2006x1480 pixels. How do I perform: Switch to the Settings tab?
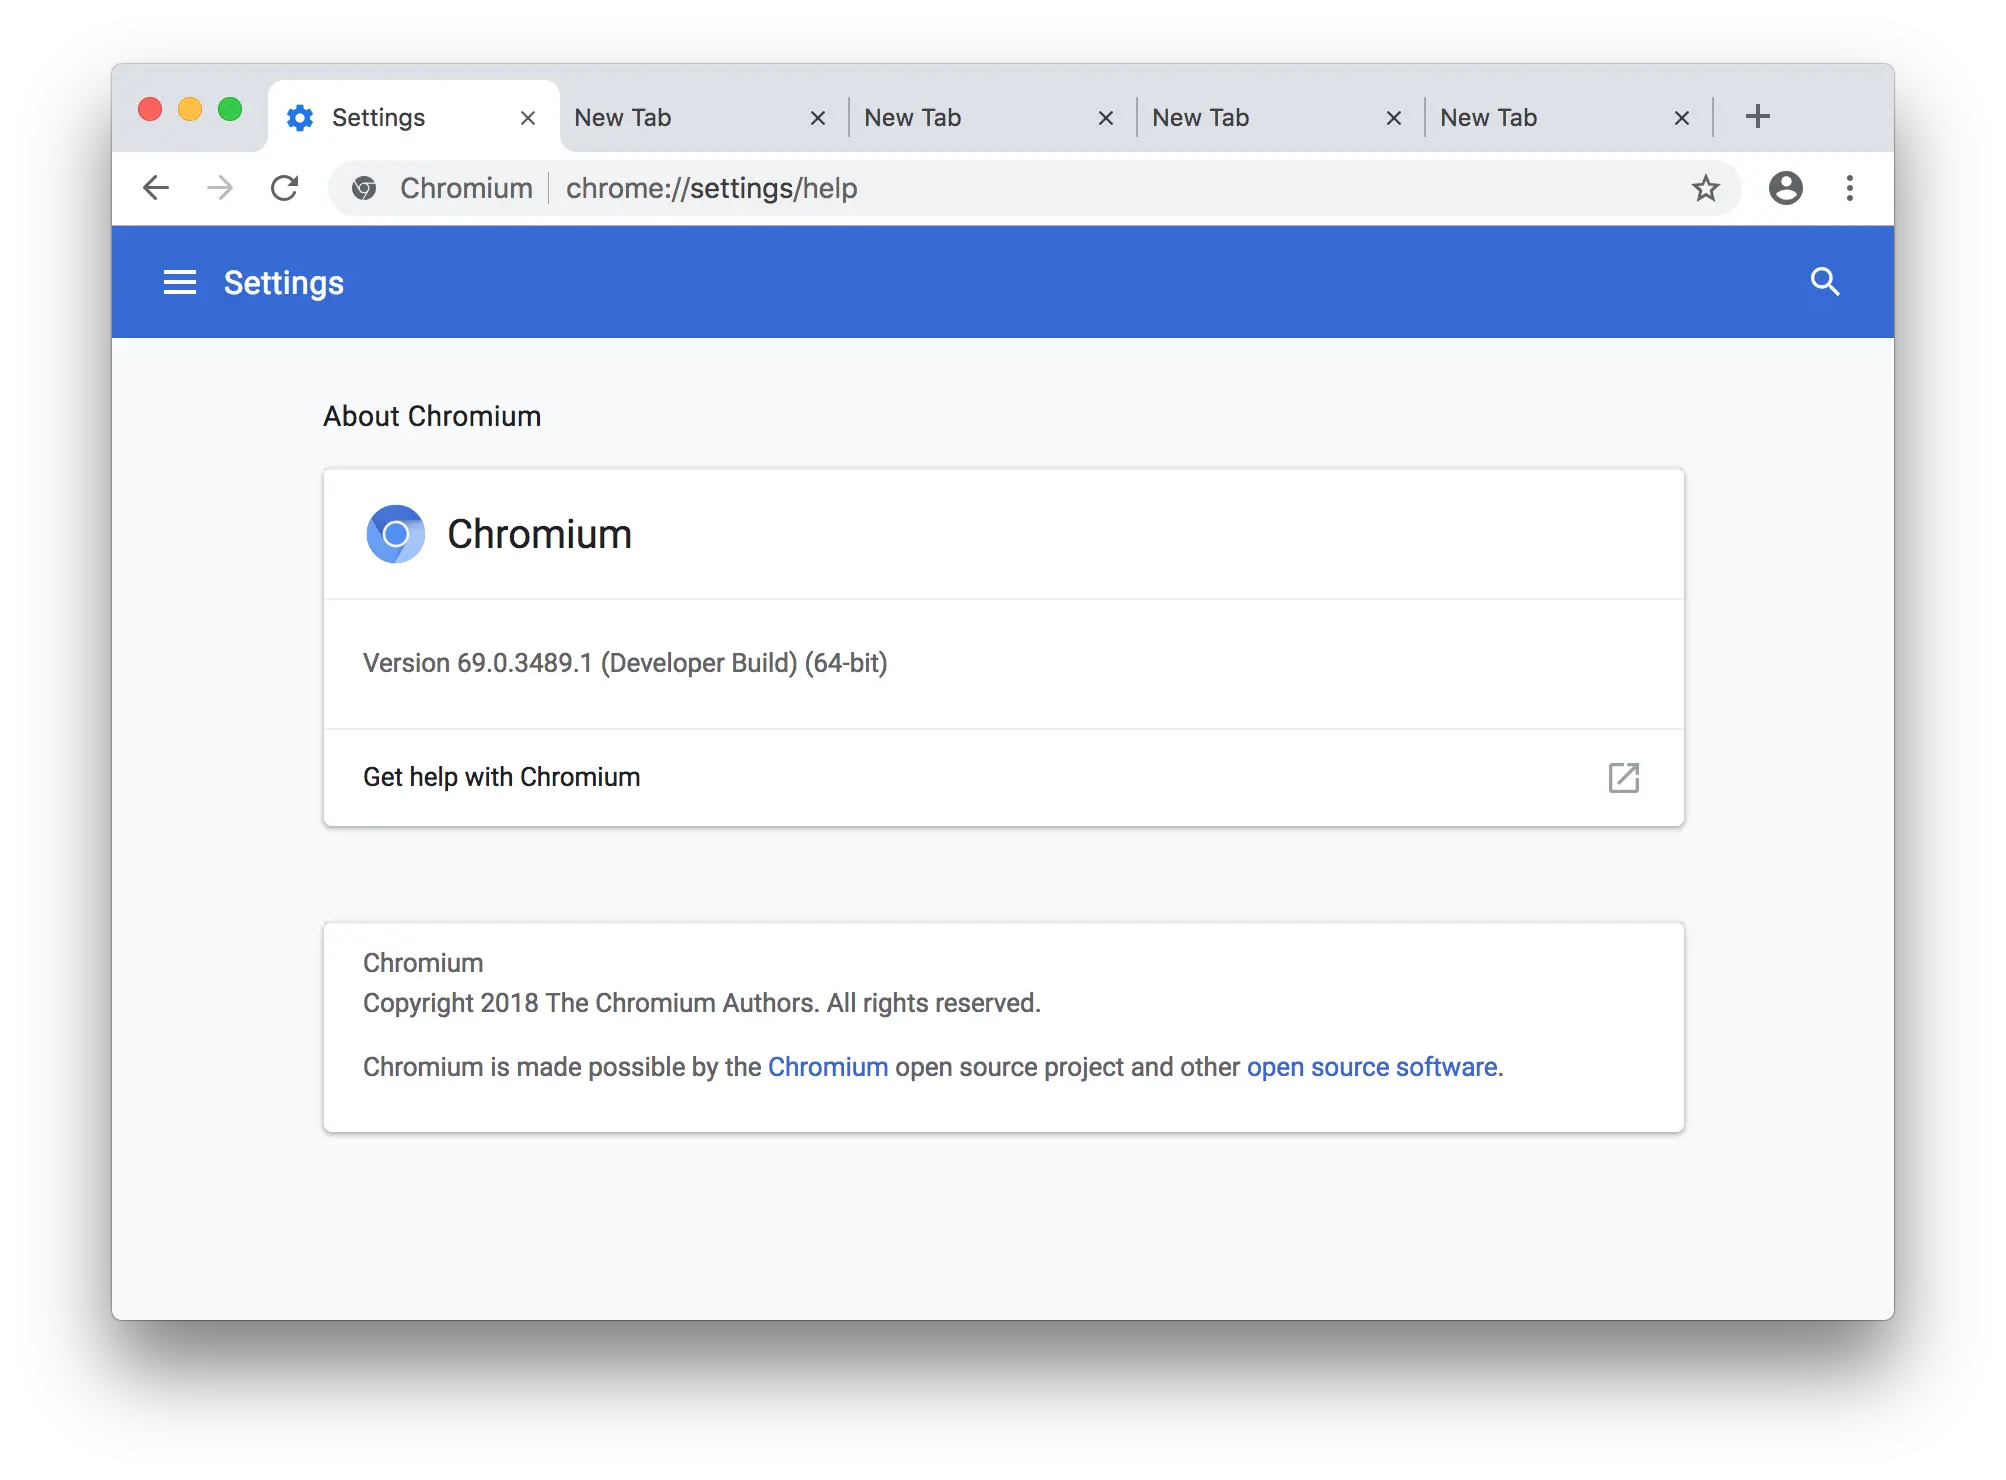click(x=378, y=117)
